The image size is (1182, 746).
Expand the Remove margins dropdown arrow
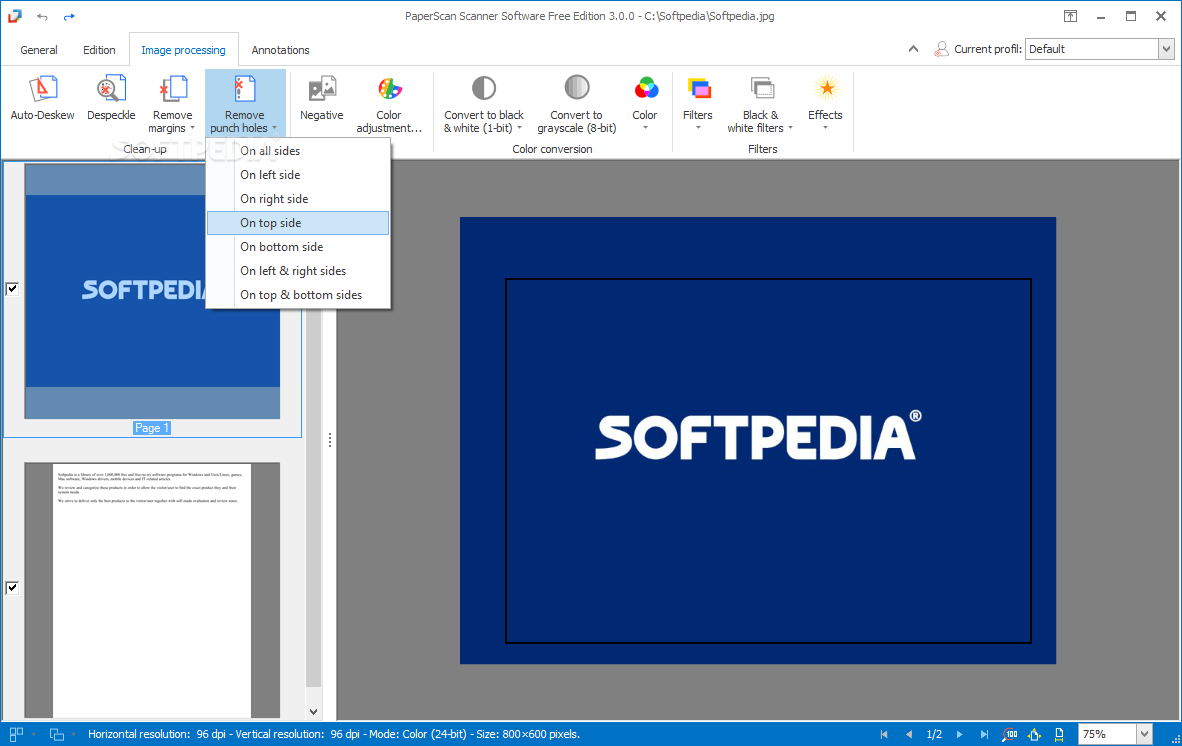(x=192, y=129)
